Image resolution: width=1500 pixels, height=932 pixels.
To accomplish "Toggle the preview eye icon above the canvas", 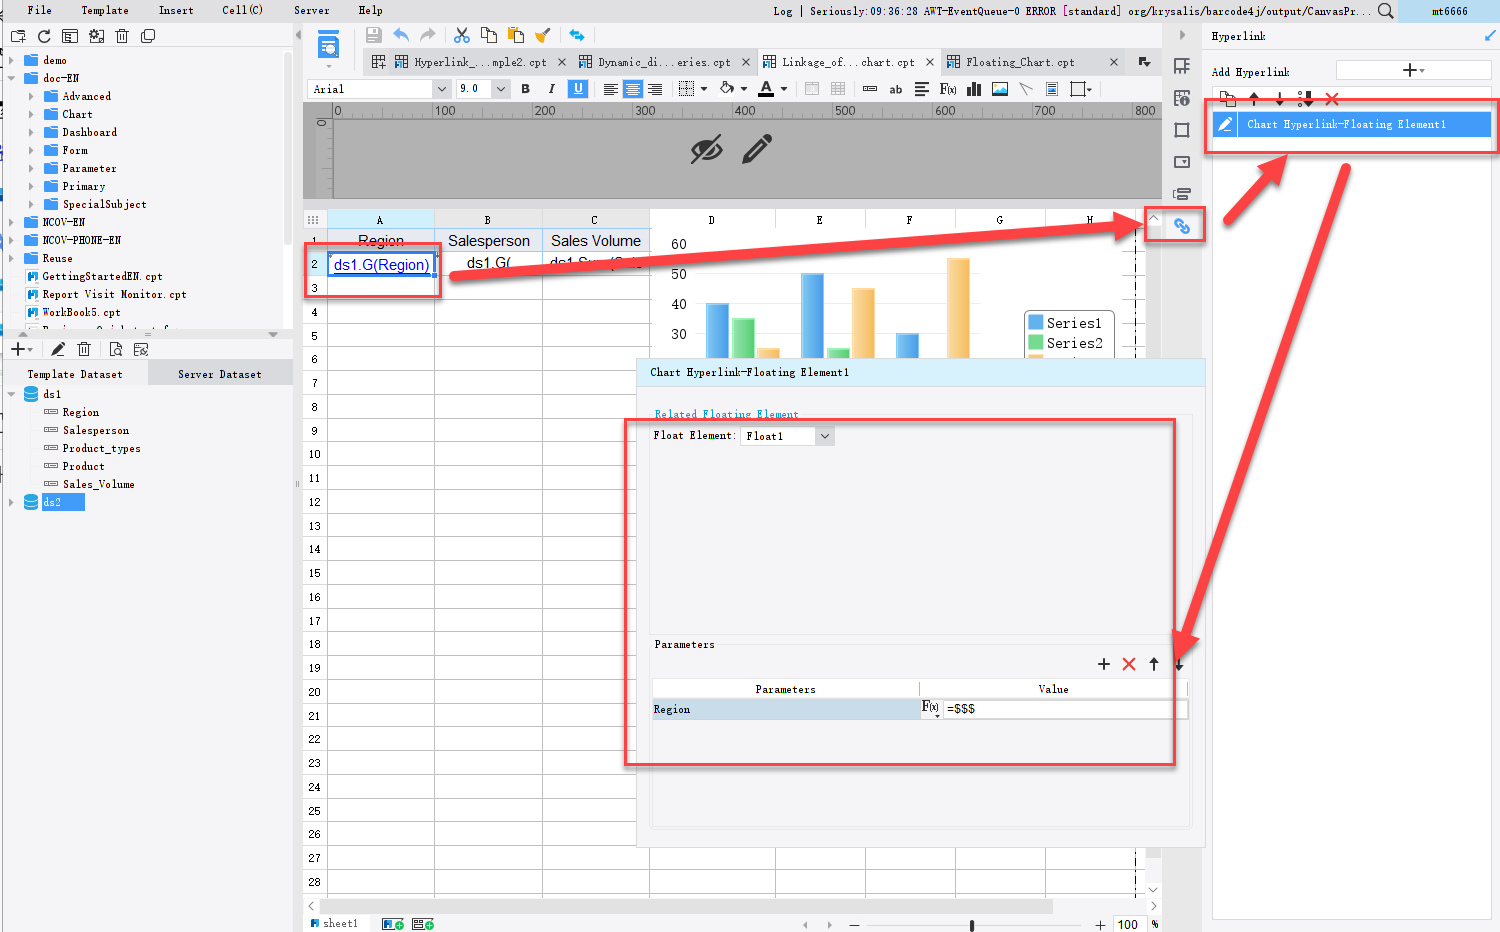I will [x=707, y=148].
